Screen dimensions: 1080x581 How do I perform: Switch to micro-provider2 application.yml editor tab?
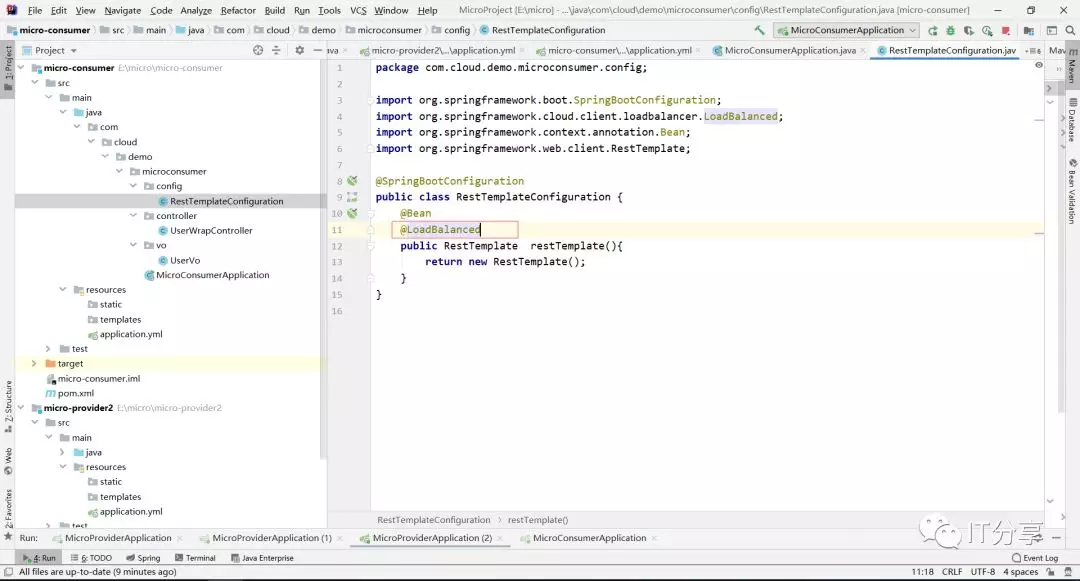[443, 50]
